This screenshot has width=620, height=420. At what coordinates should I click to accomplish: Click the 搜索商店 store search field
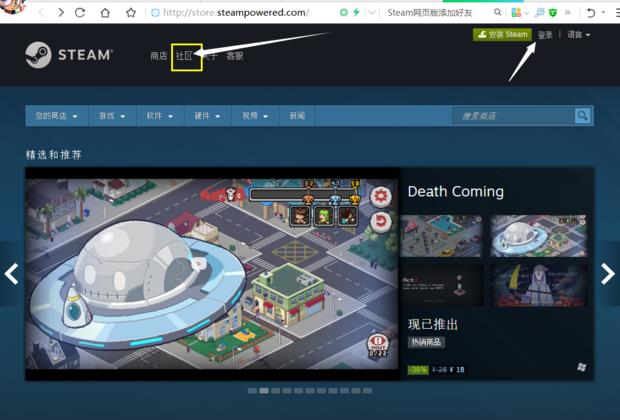(513, 116)
